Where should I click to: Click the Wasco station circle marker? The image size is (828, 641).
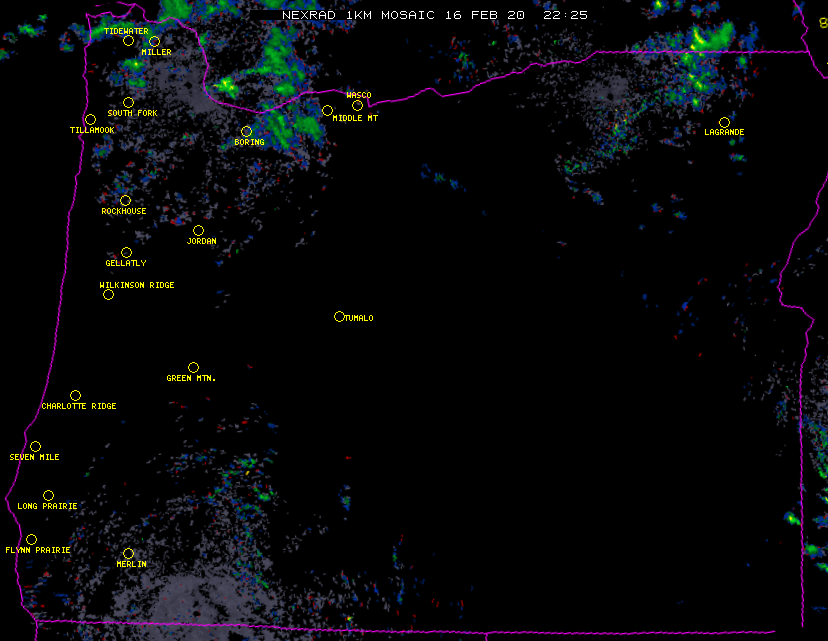(357, 105)
